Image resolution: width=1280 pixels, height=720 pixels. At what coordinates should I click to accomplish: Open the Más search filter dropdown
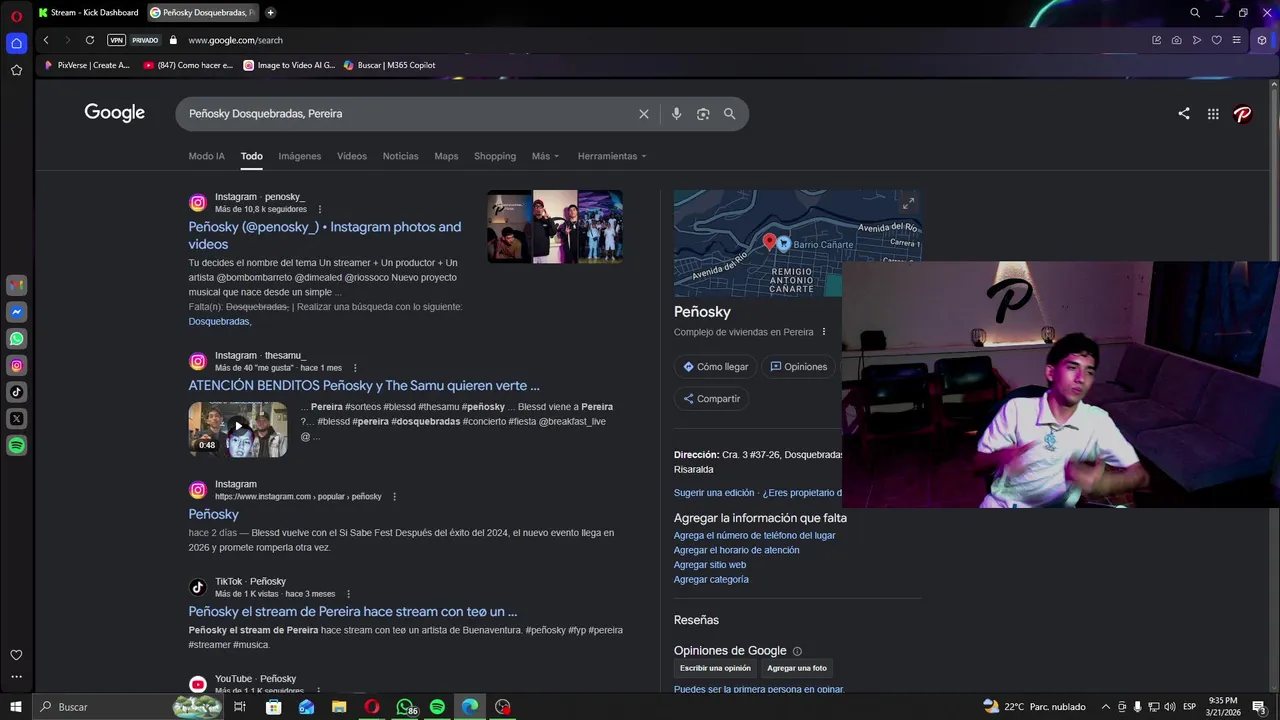point(545,156)
